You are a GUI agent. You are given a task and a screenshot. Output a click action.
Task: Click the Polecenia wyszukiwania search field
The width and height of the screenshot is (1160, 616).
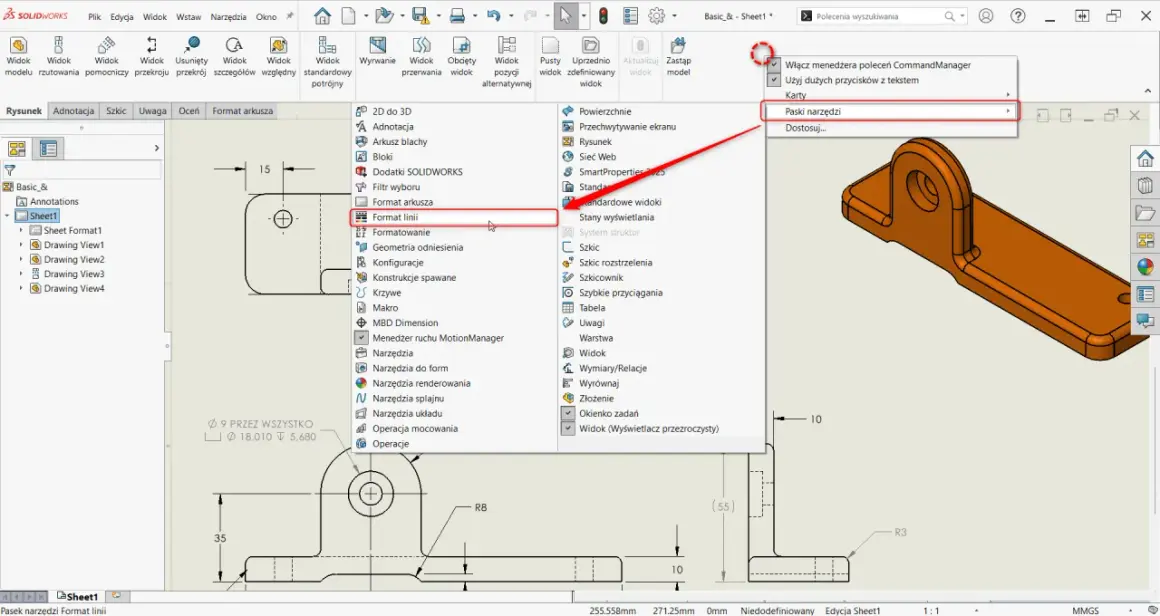pyautogui.click(x=877, y=16)
